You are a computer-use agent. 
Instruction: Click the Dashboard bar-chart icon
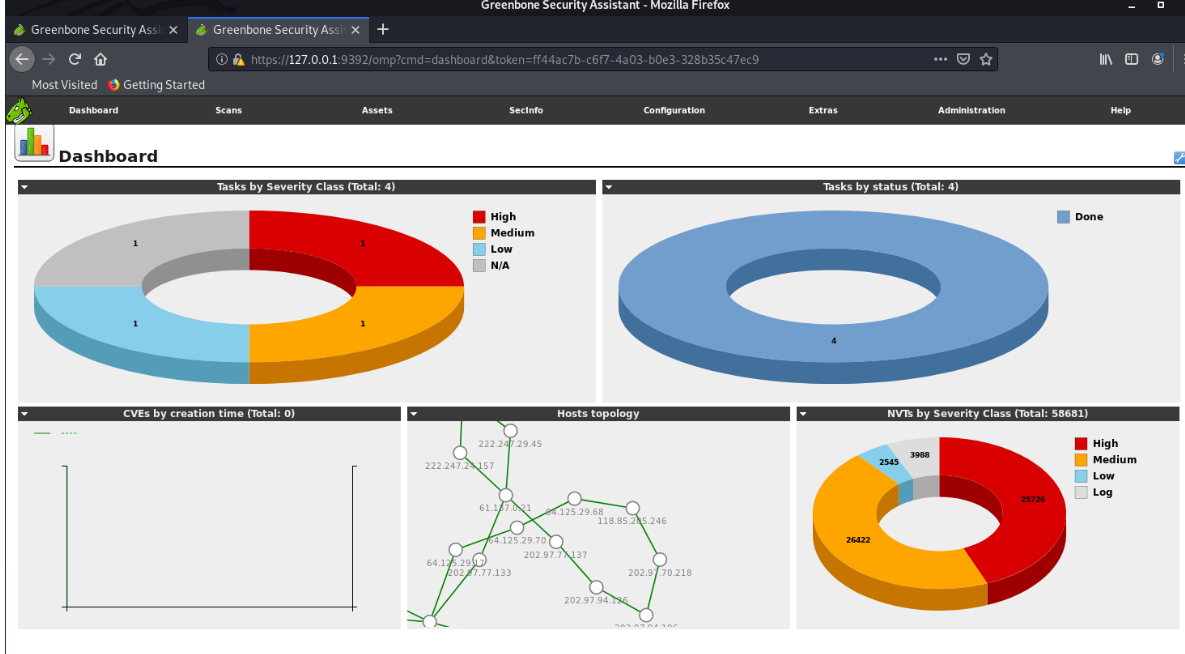pos(34,142)
